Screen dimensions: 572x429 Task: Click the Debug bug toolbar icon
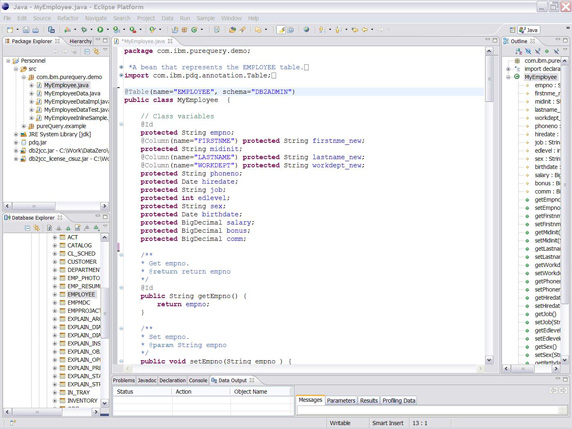84,30
